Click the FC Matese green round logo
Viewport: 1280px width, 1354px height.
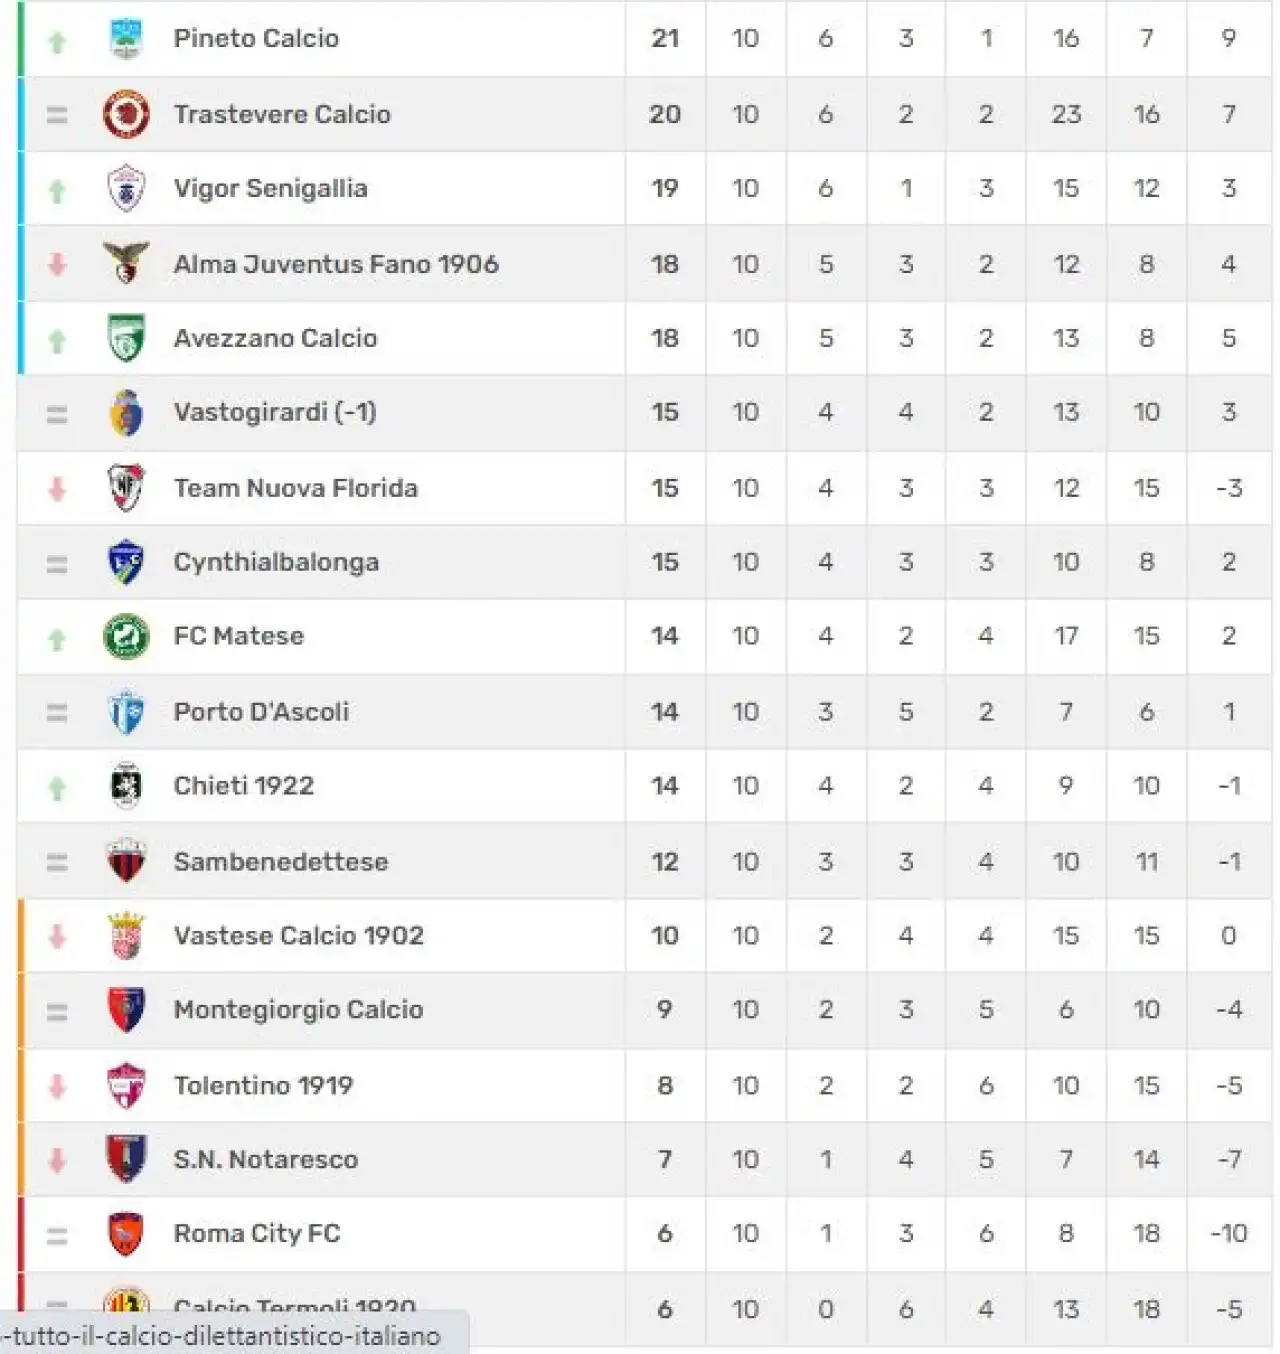126,636
